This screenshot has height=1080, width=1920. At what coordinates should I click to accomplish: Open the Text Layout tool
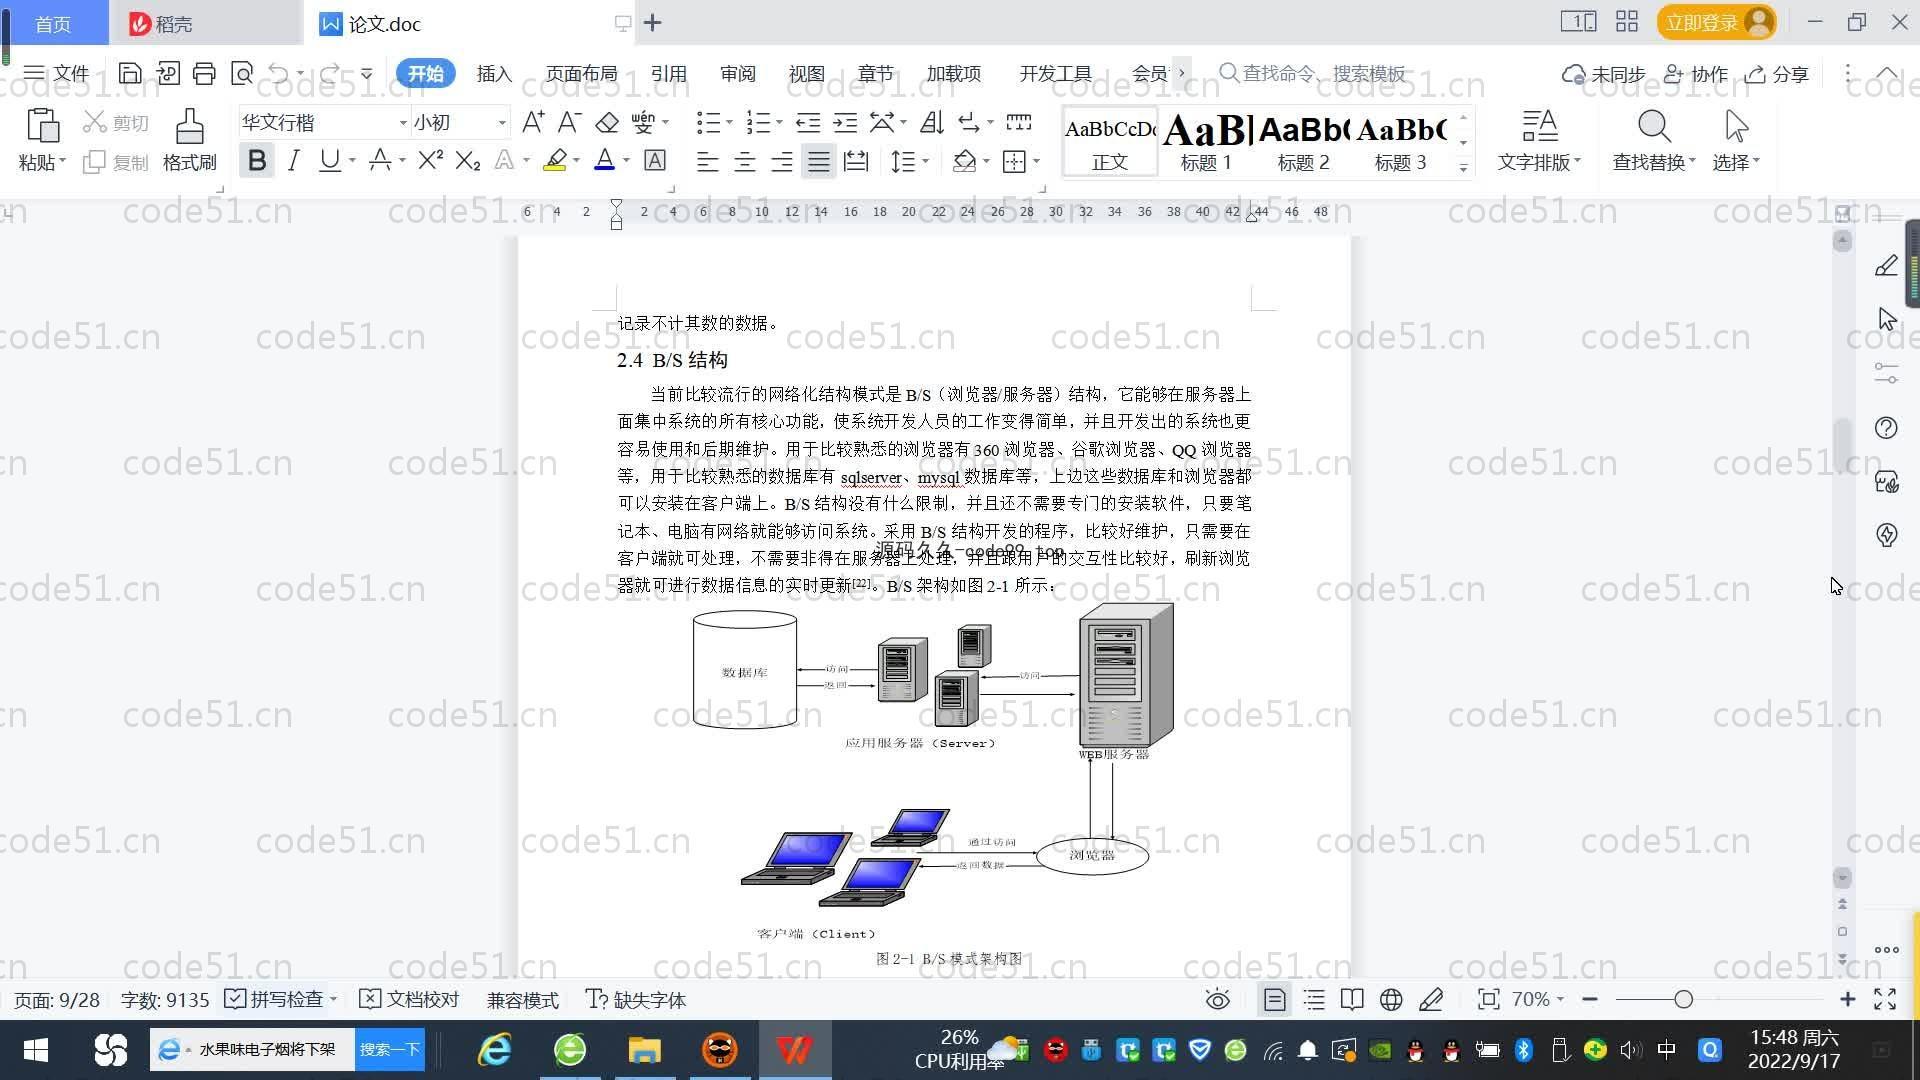coord(1539,140)
